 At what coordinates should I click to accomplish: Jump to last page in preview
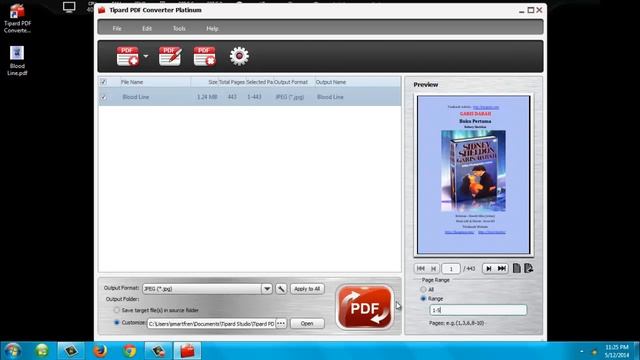tap(502, 269)
